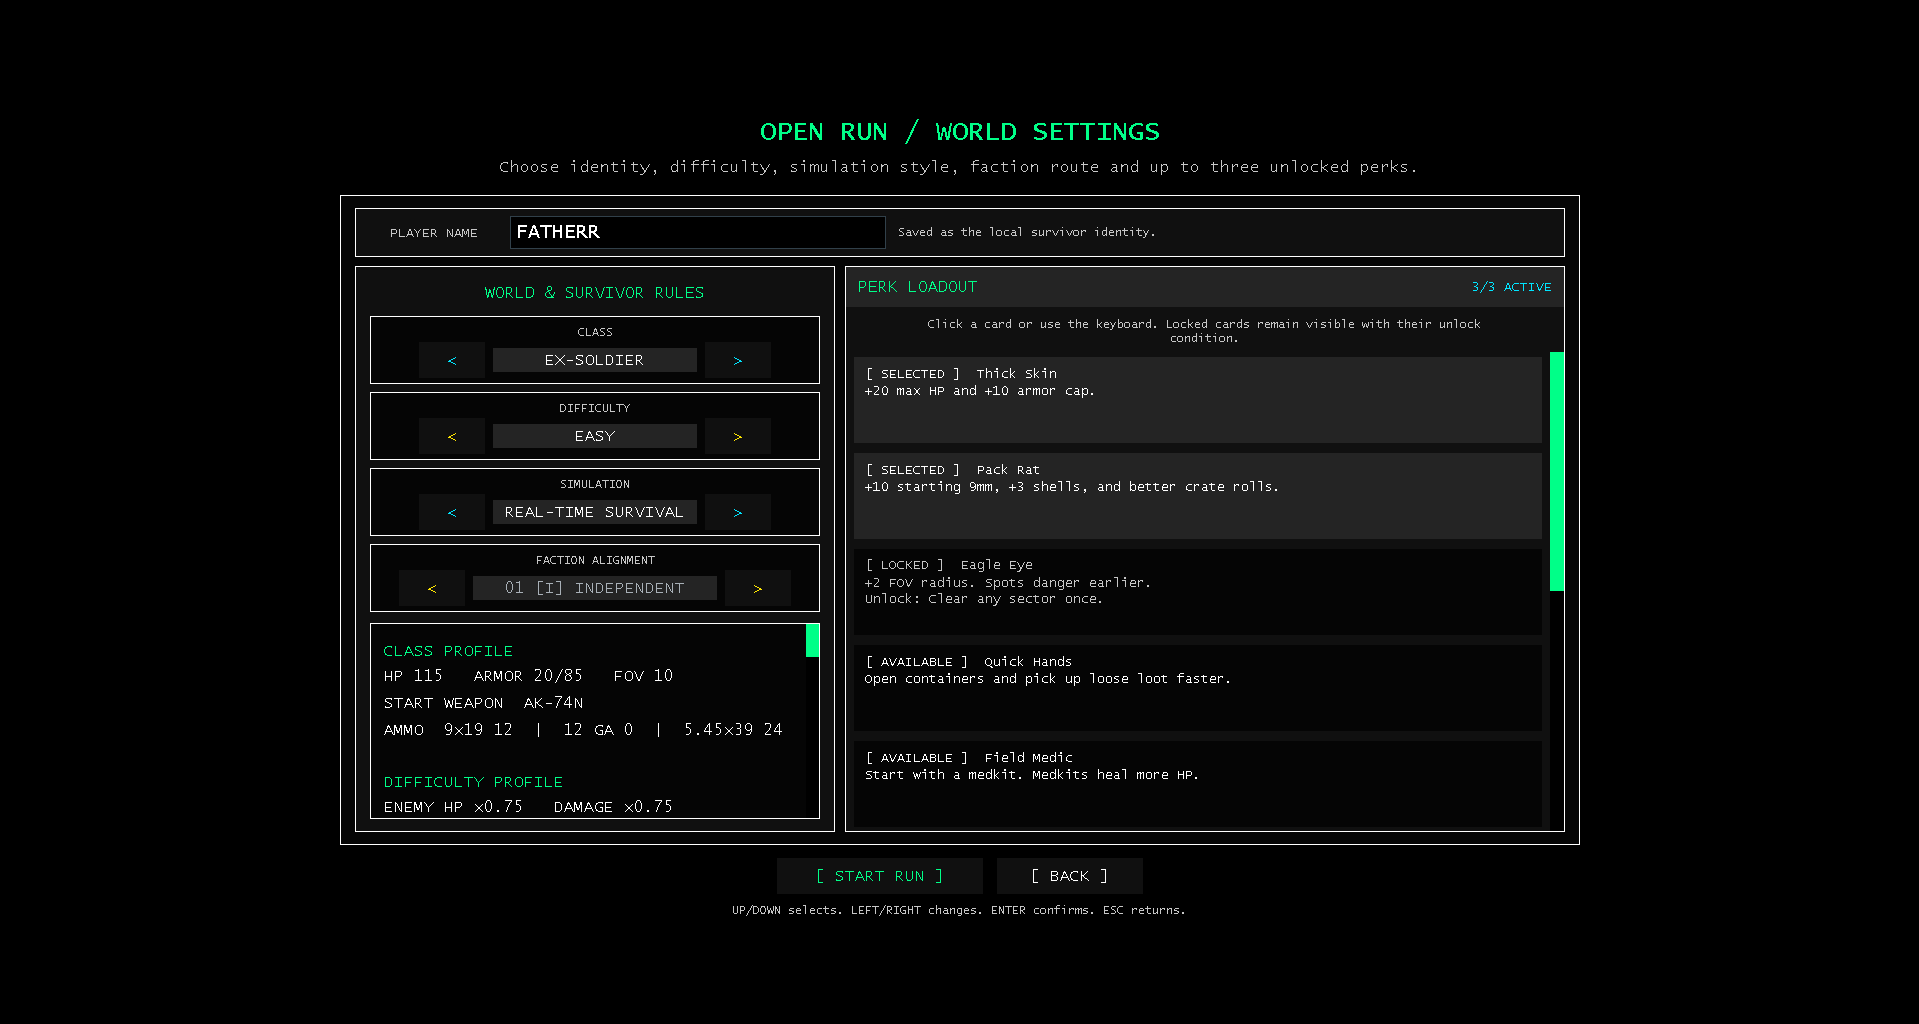Click the OPEN RUN / WORLD SETTINGS title
This screenshot has height=1024, width=1919.
click(960, 132)
